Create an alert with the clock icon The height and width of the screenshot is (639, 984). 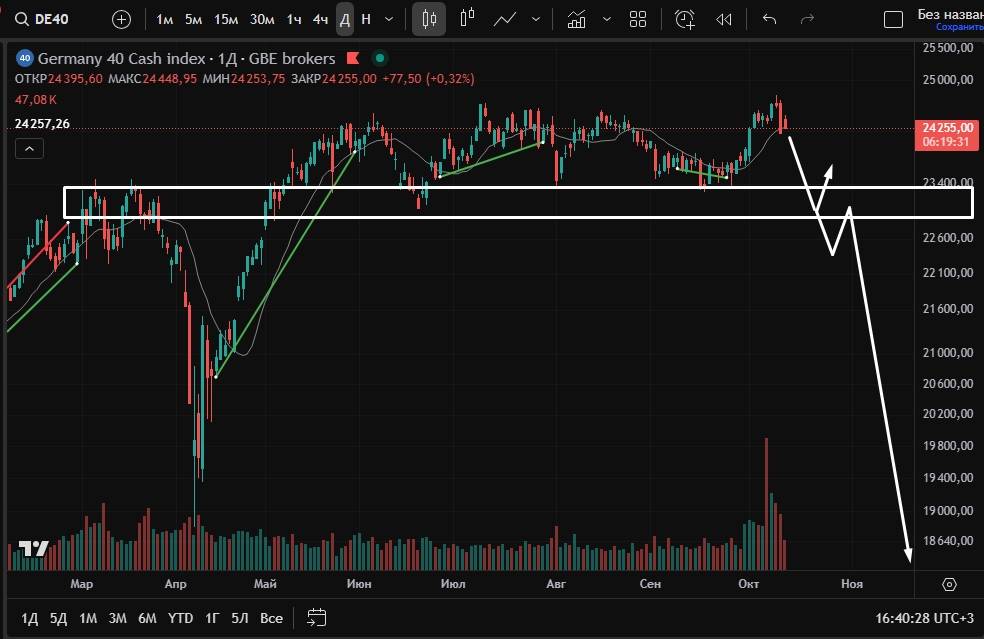click(x=685, y=19)
